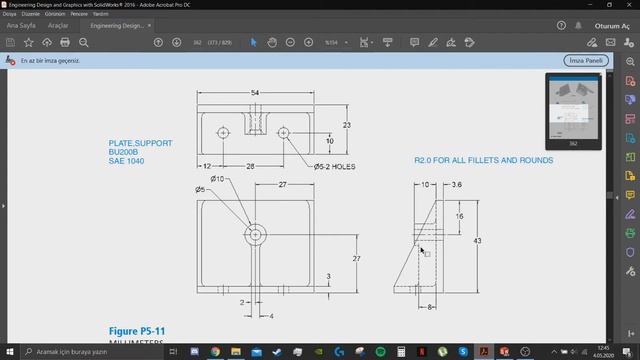640x360 pixels.
Task: Upload the file to the cloud
Action: (47, 42)
